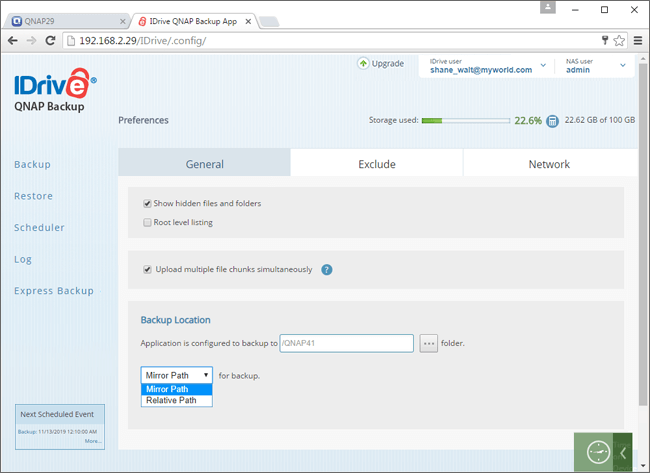The image size is (650, 473).
Task: Click the Upgrade arrow icon
Action: pyautogui.click(x=363, y=63)
